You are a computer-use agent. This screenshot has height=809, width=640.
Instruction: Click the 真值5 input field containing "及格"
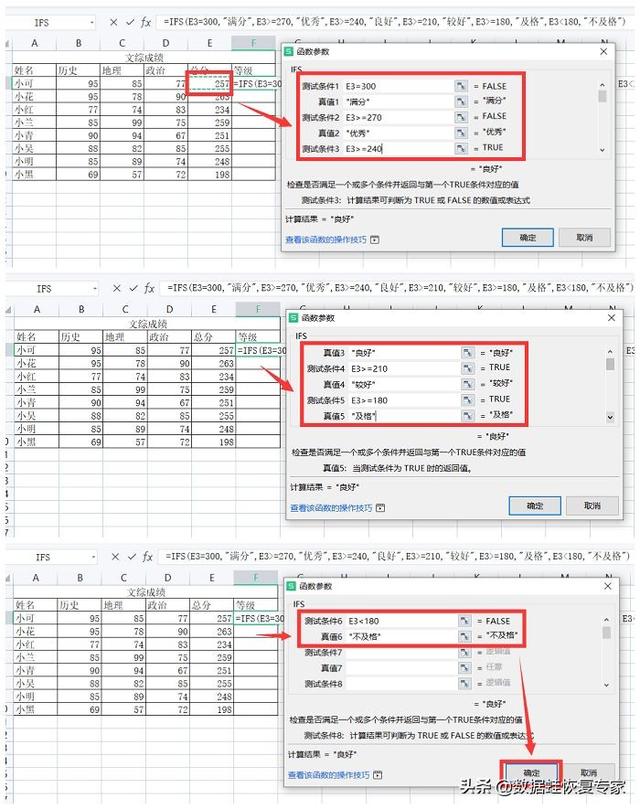404,416
